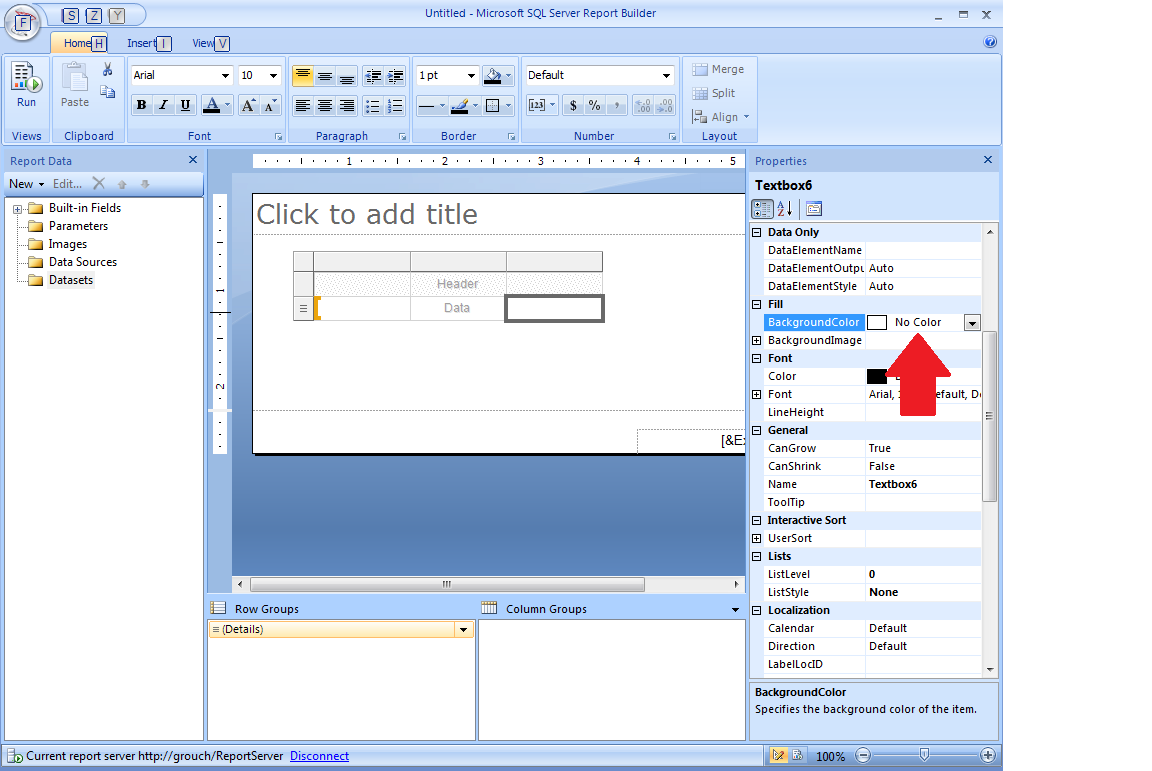Open the 1 pt border width dropdown
The image size is (1152, 771).
click(471, 76)
